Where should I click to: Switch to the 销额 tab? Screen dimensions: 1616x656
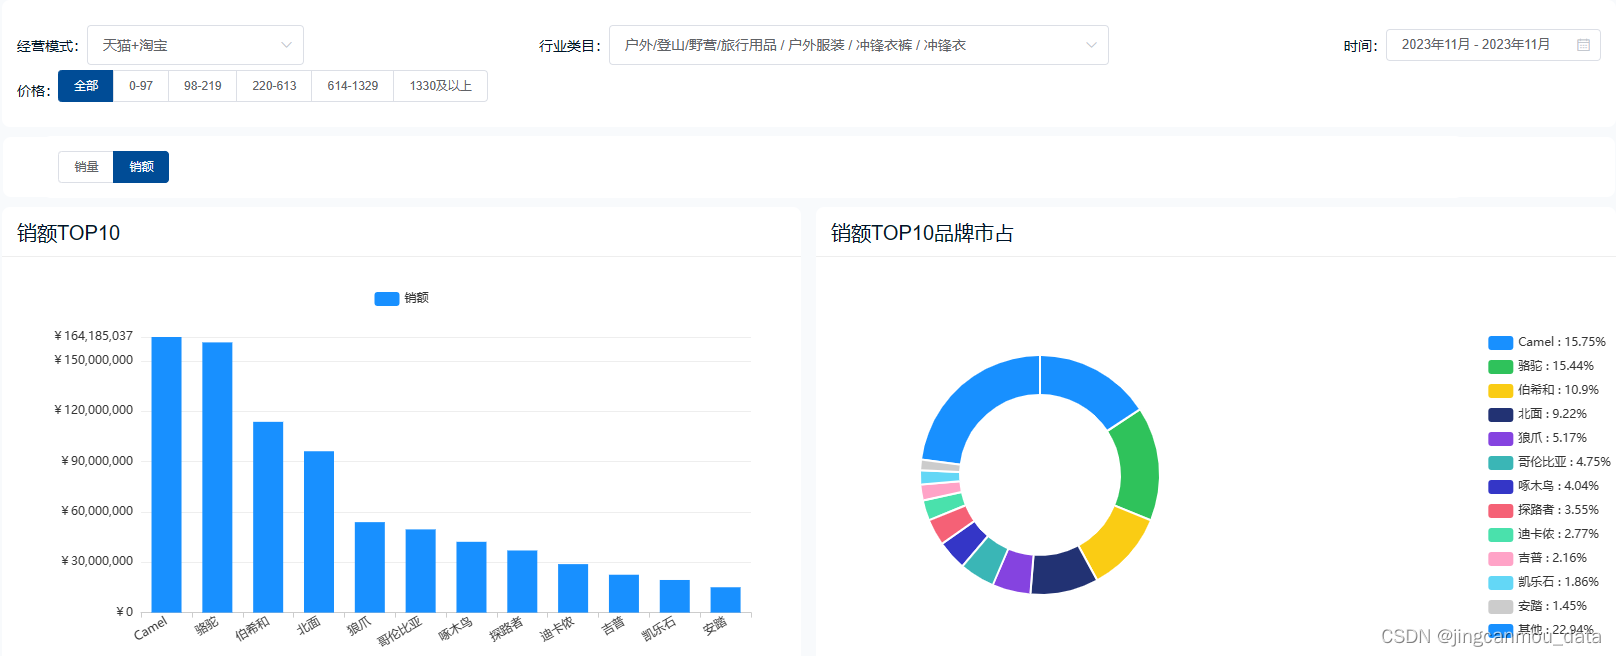point(141,167)
